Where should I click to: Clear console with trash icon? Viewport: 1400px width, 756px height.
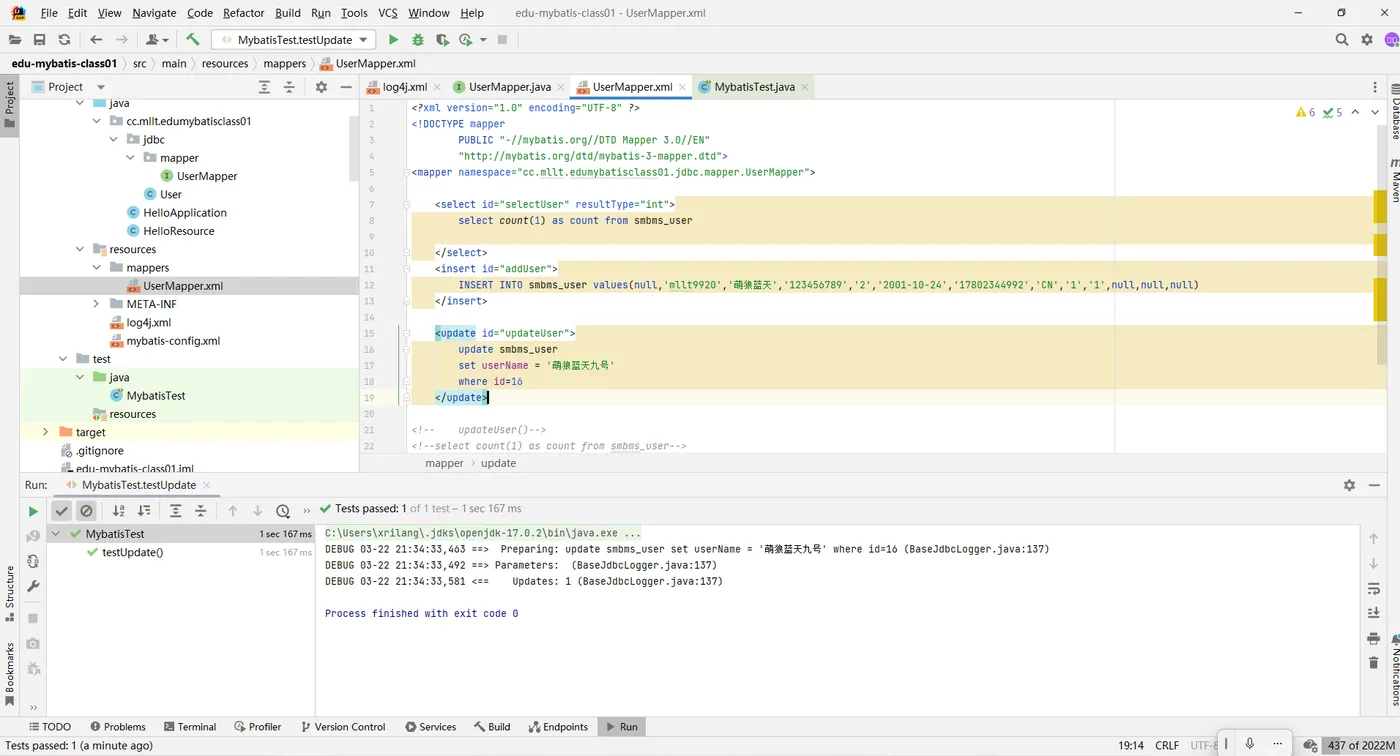coord(1374,663)
